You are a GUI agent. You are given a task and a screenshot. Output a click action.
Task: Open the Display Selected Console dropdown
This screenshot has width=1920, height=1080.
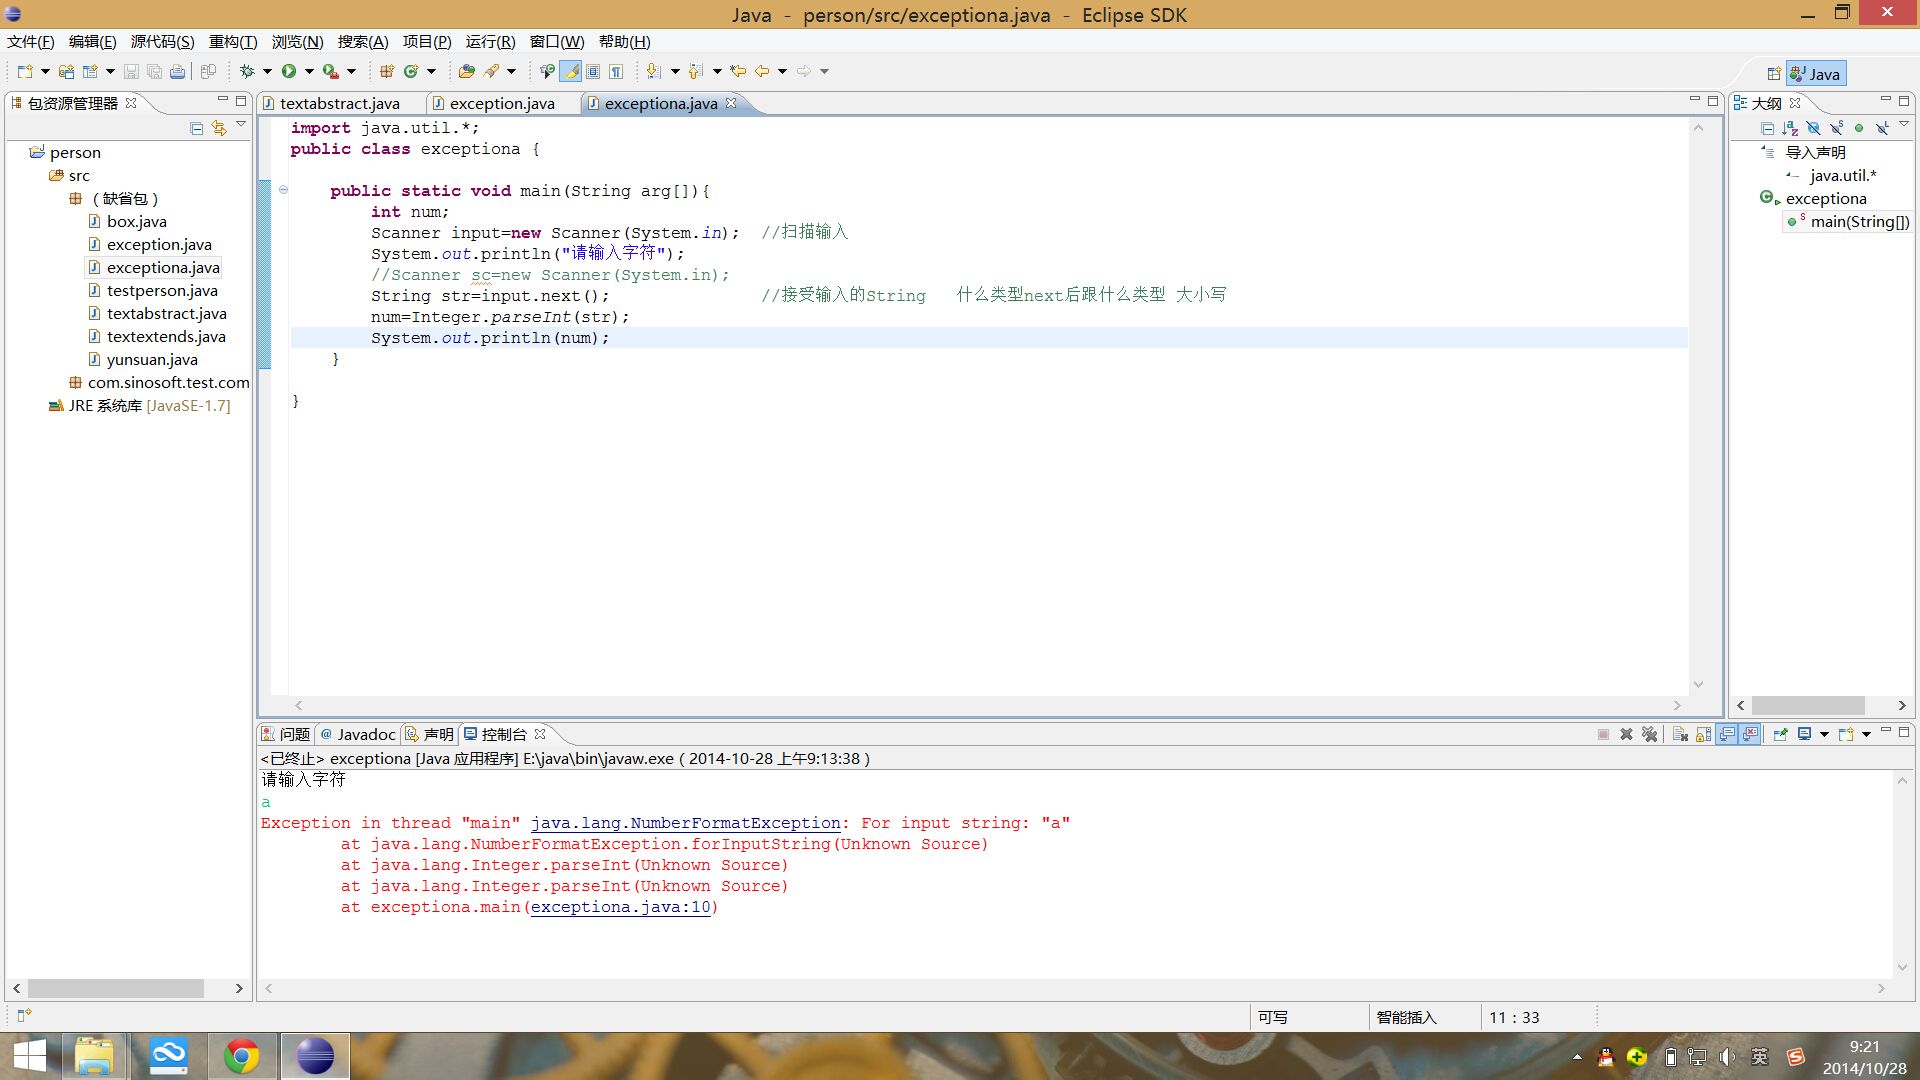click(1824, 734)
